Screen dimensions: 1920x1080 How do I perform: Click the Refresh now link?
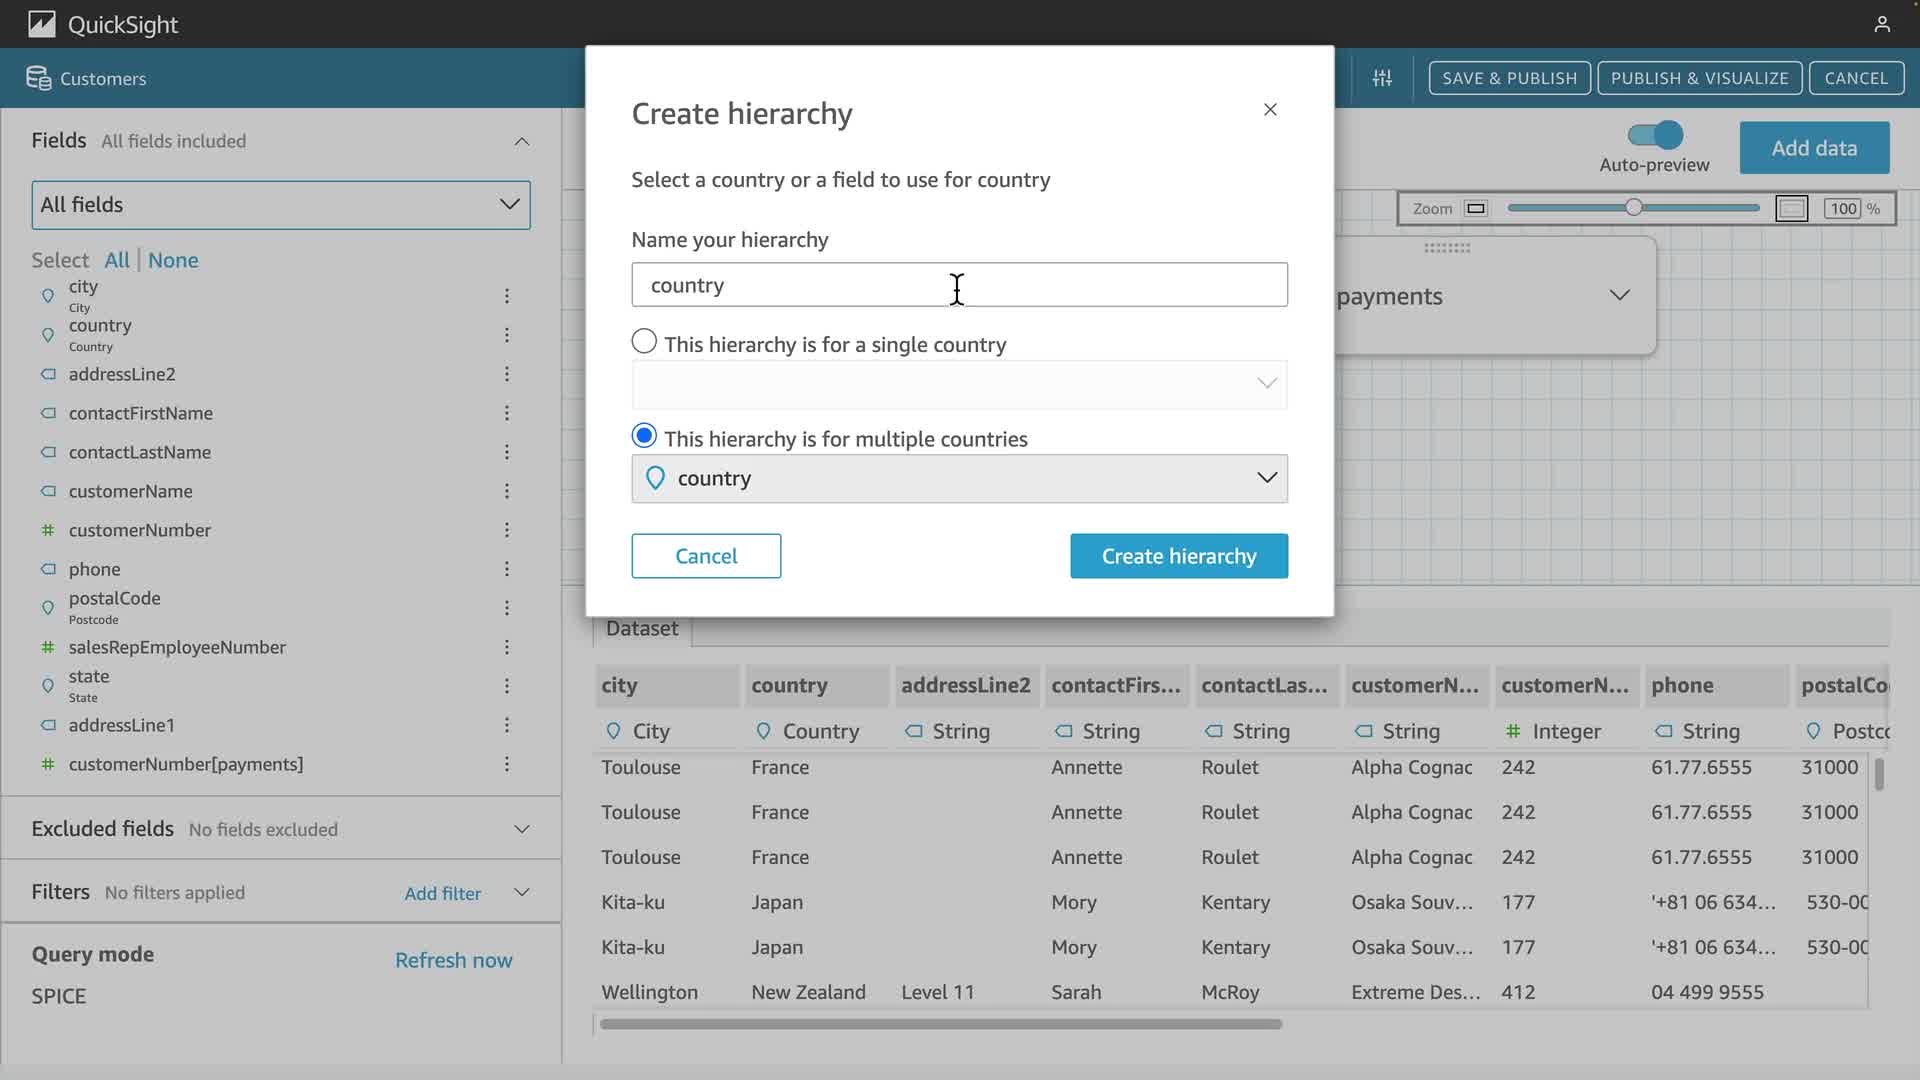coord(453,960)
